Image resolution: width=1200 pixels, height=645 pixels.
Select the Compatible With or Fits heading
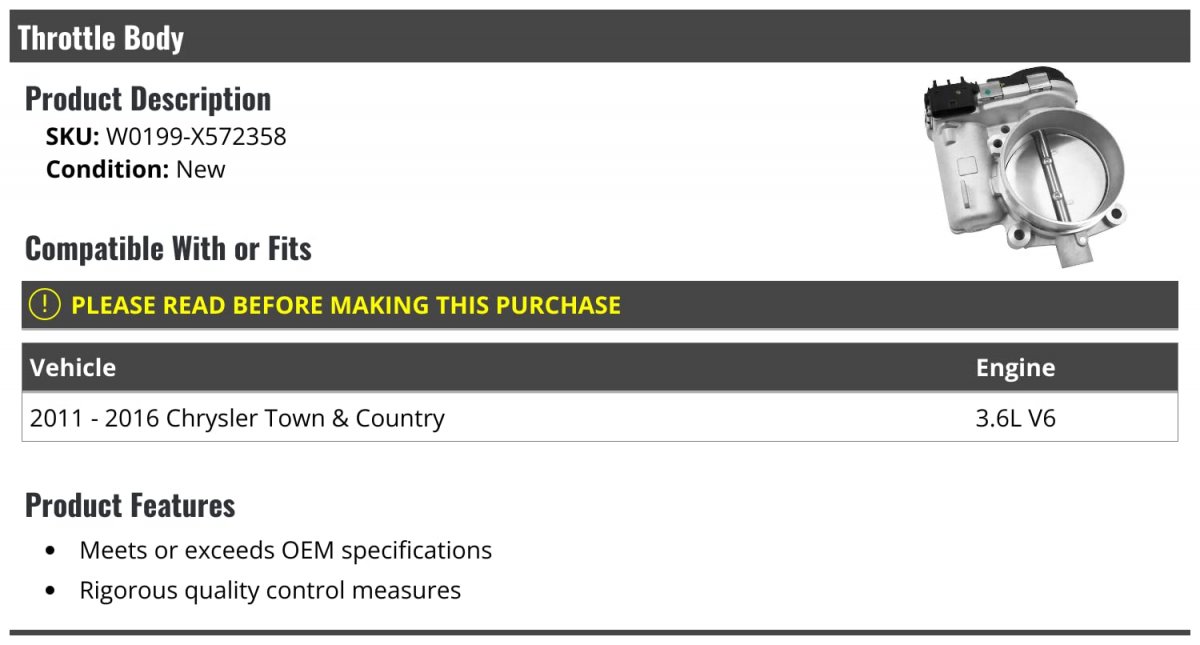168,248
